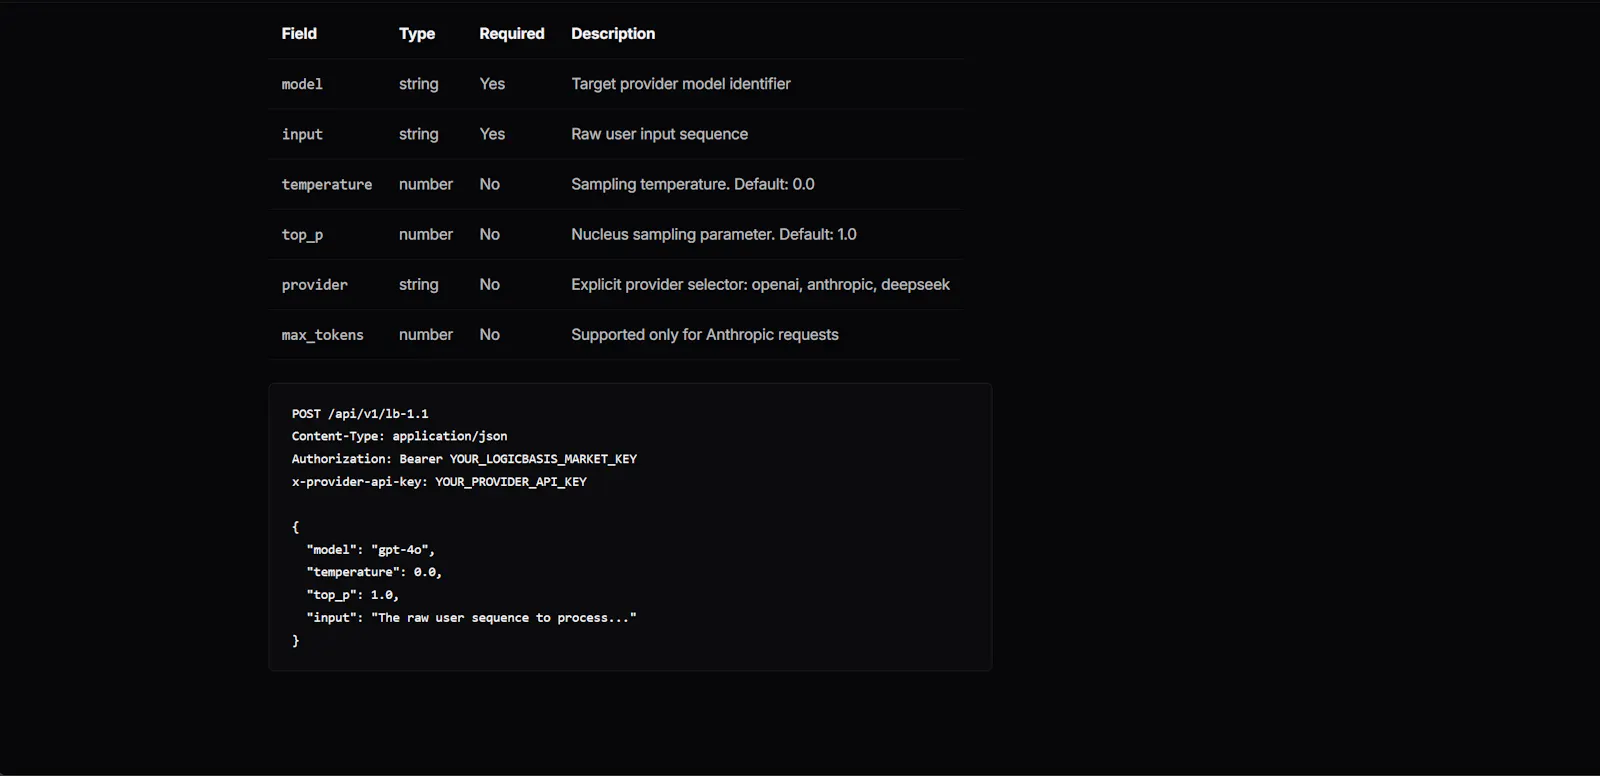
Task: Click 'Supported only for Anthropic requests' text
Action: (x=705, y=334)
